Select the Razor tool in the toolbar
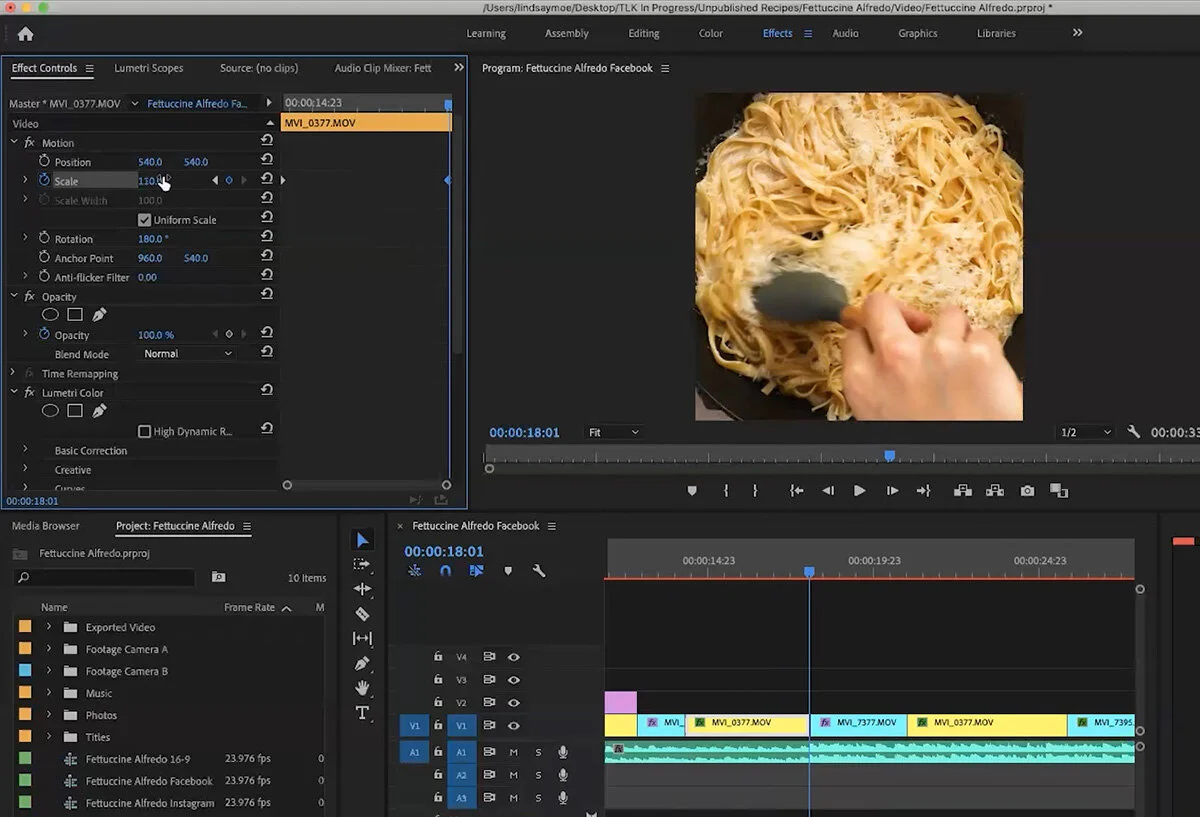The image size is (1200, 817). (x=362, y=614)
